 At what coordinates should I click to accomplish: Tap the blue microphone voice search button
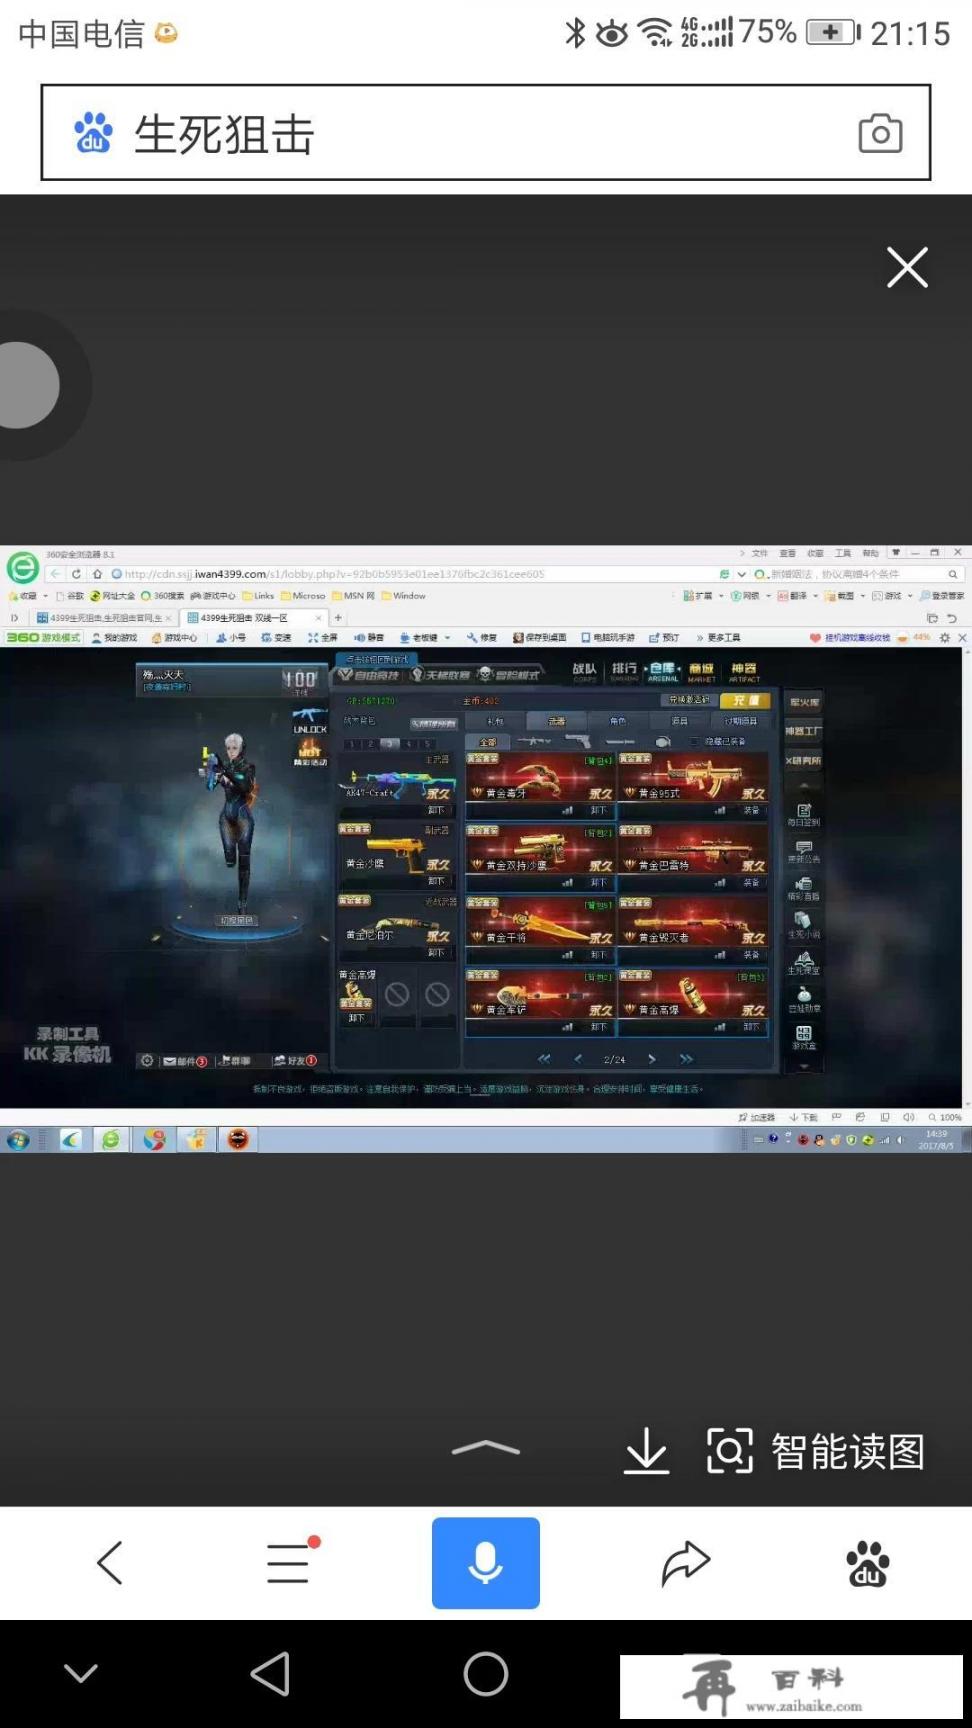tap(486, 1563)
